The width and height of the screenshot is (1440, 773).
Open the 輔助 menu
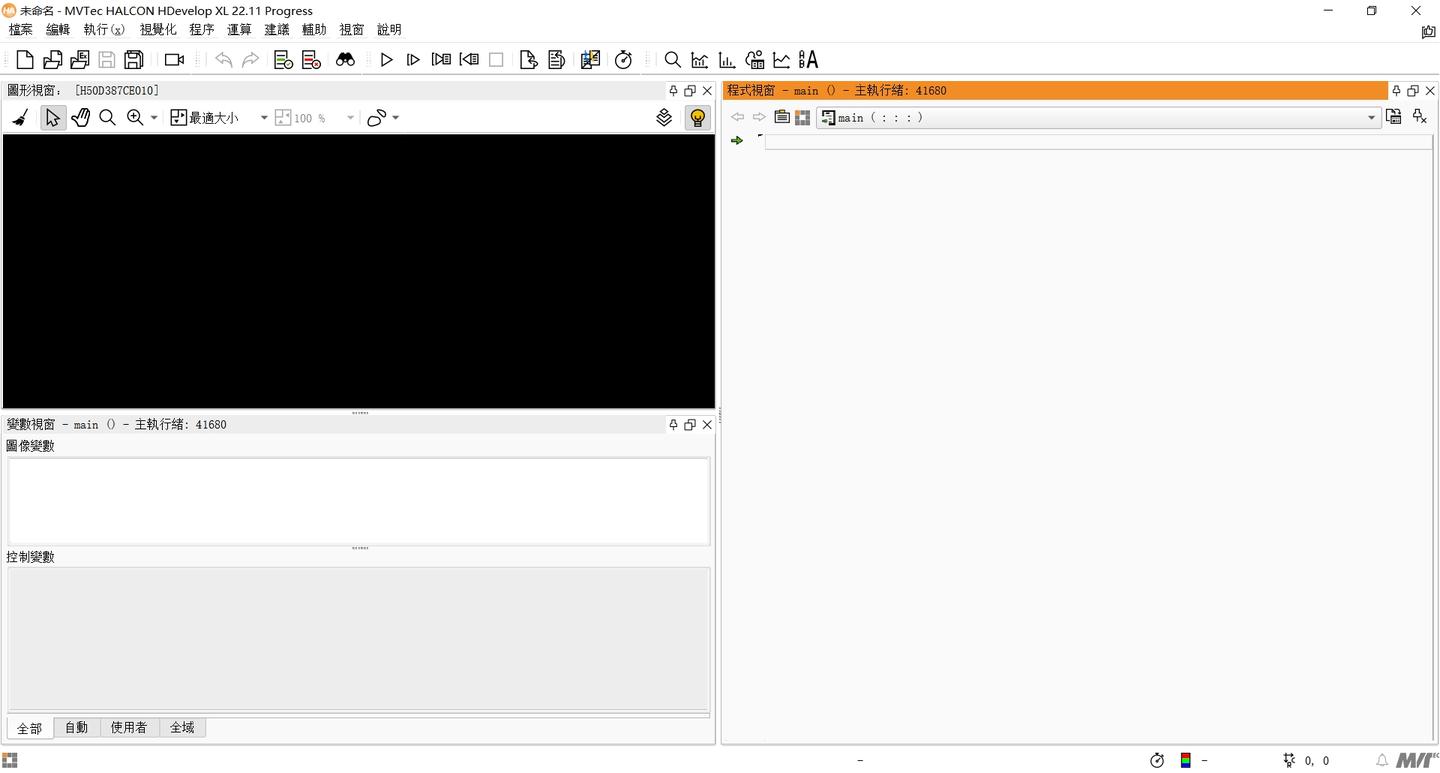(x=314, y=30)
